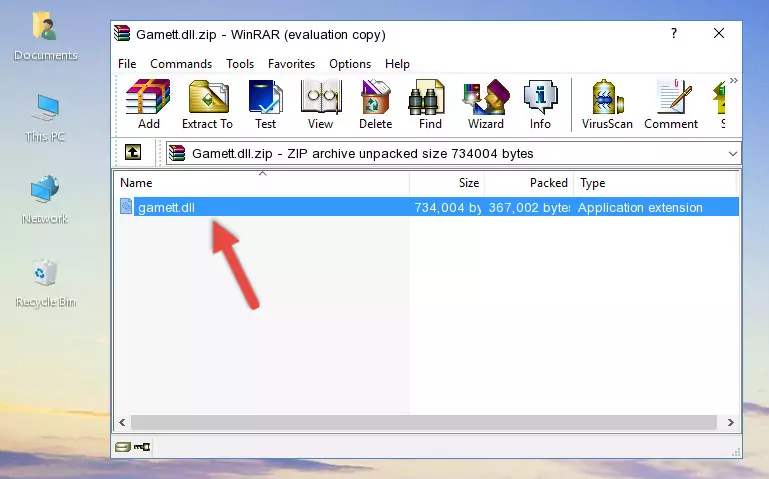769x479 pixels.
Task: Click the Application extension type cell
Action: [640, 207]
